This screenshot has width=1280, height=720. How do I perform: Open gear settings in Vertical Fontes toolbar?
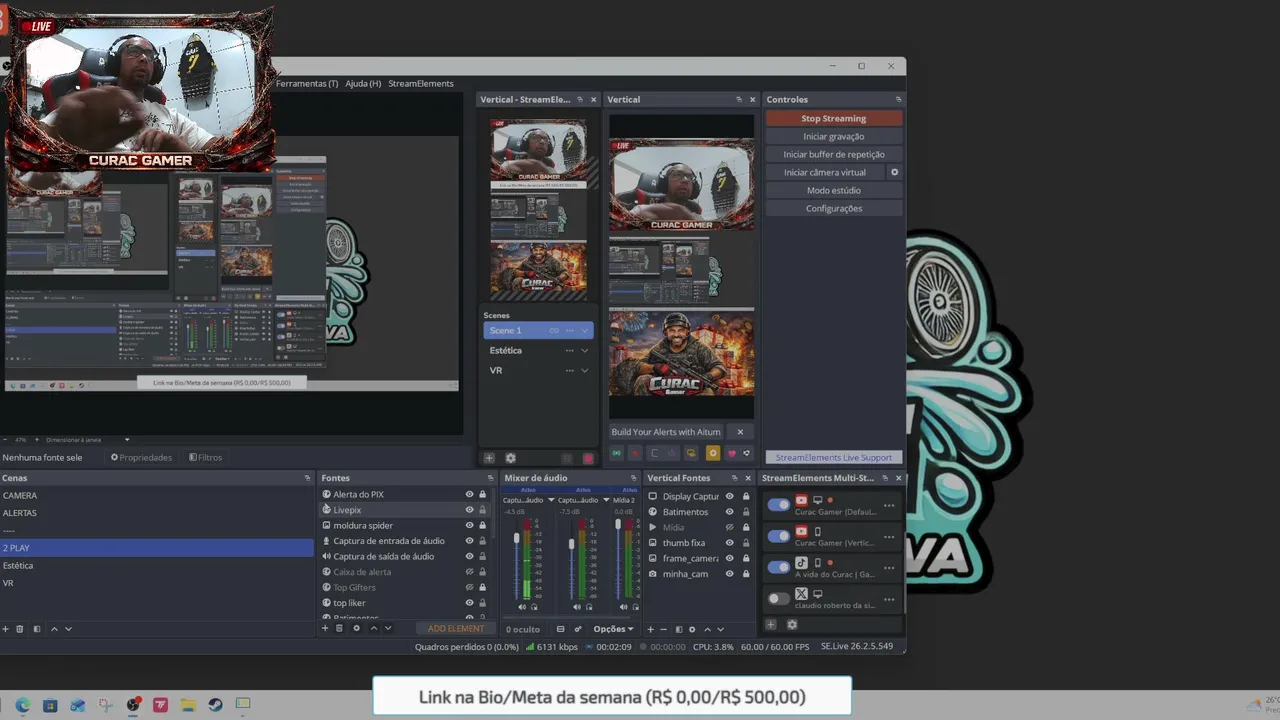point(692,629)
